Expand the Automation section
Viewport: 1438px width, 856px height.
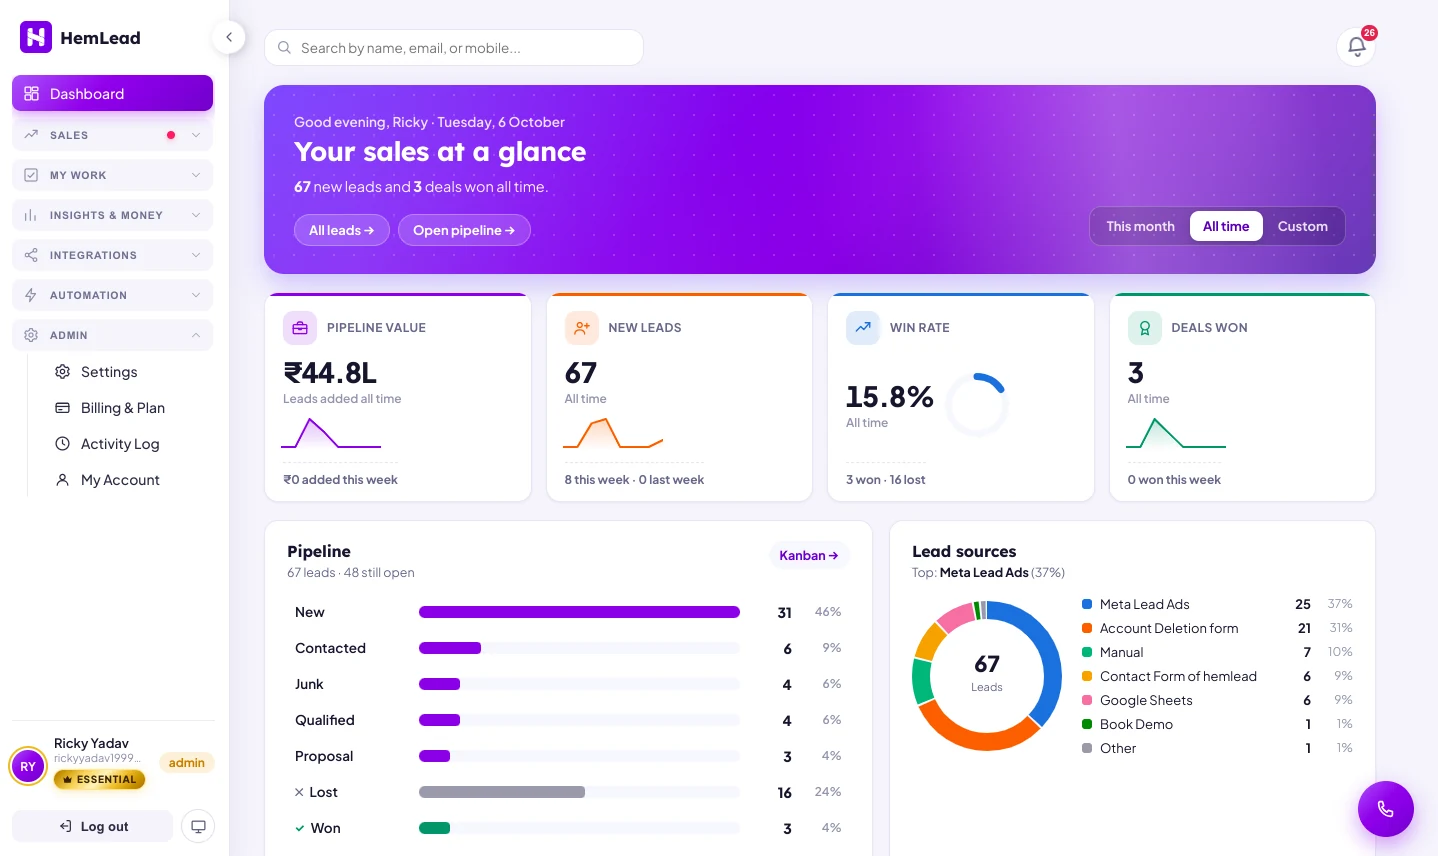112,295
